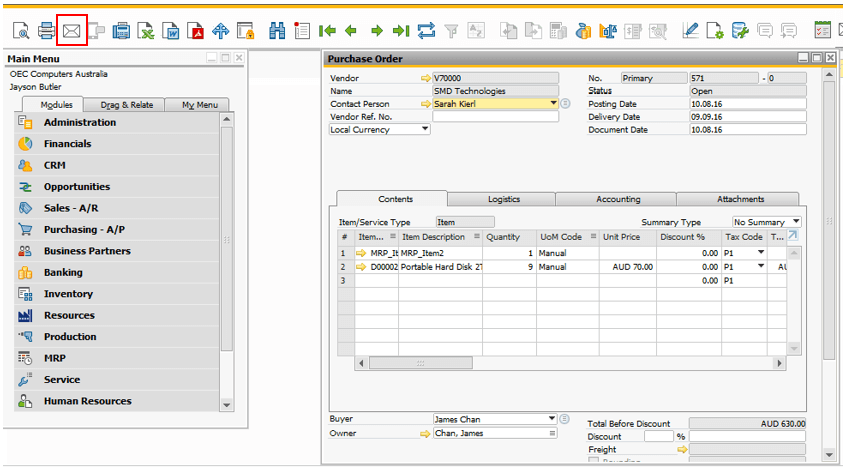Go to Last Data Record
This screenshot has height=467, width=844.
[x=401, y=31]
